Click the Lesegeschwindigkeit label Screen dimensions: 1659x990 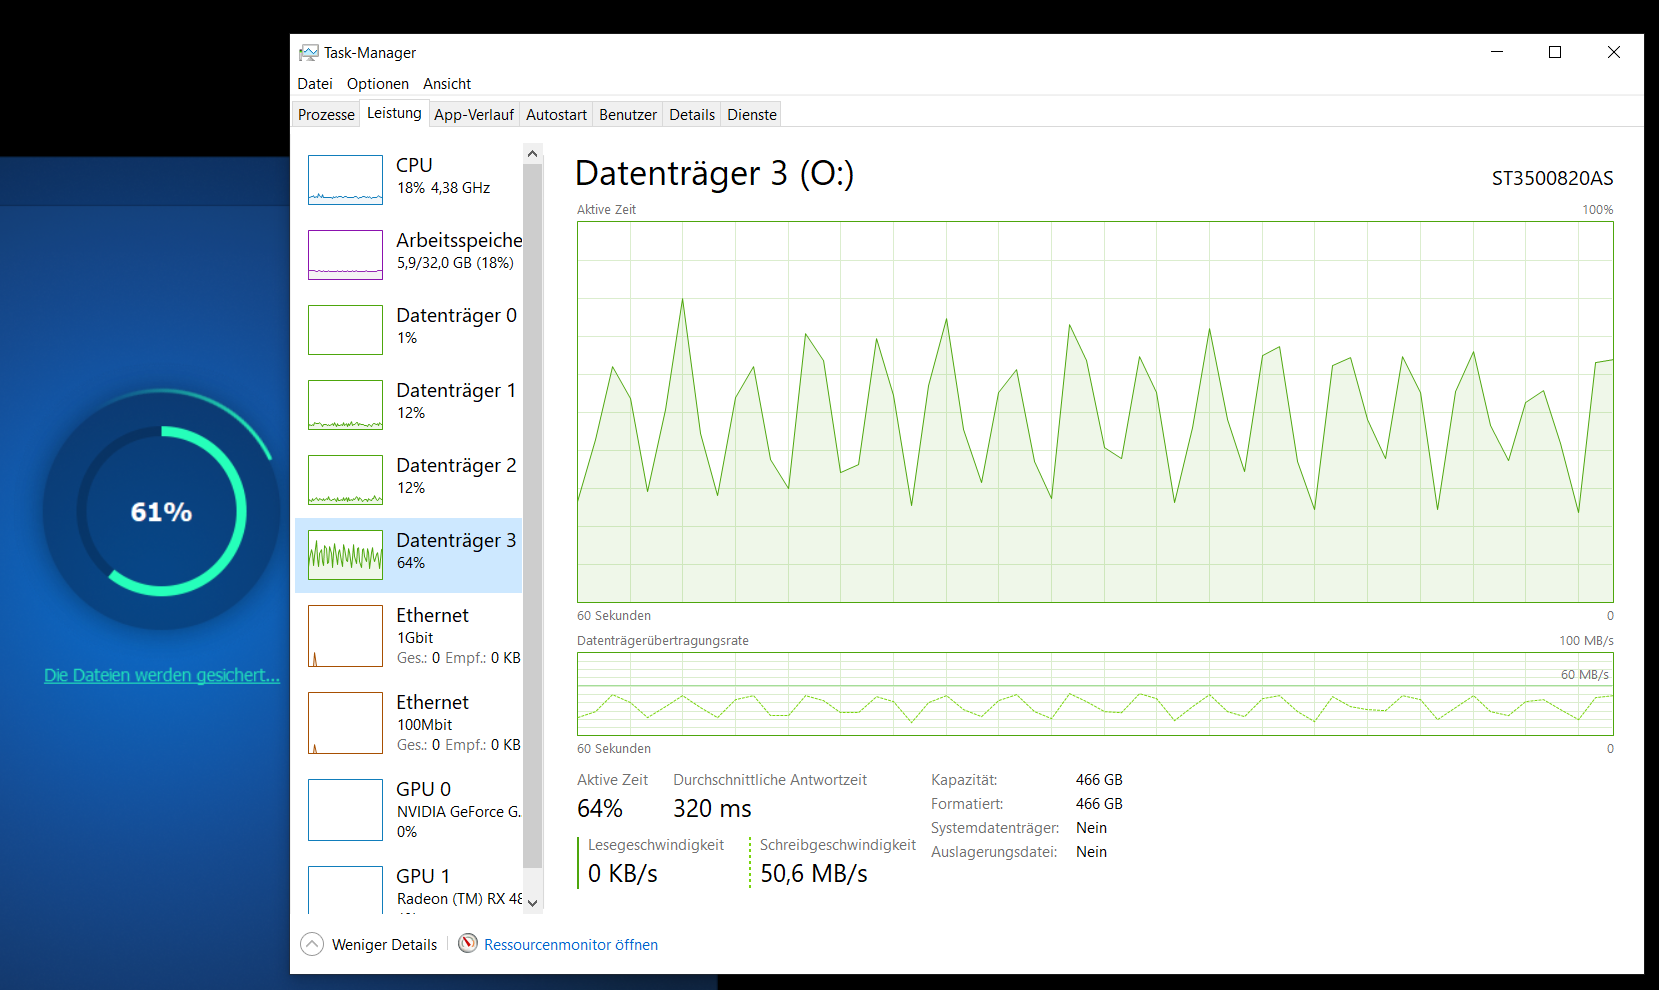tap(656, 845)
